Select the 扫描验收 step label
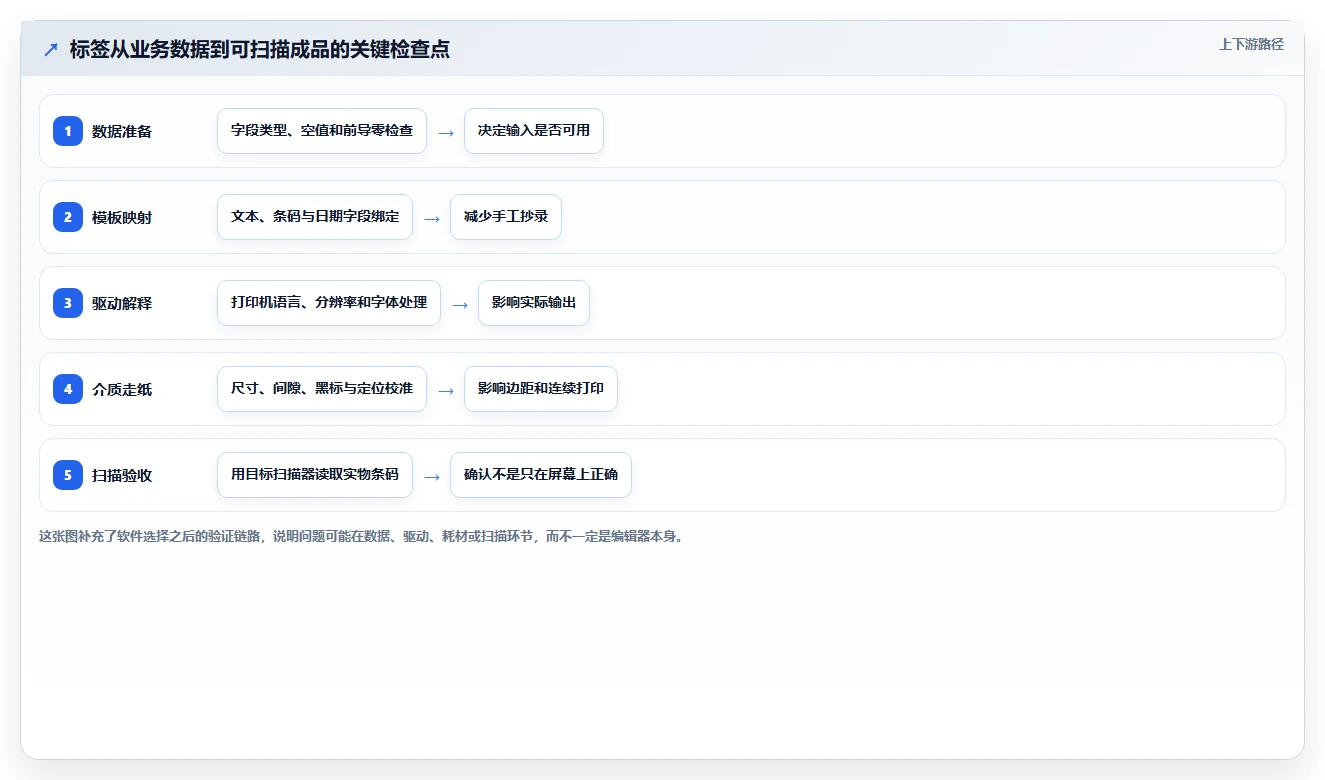 coord(122,475)
